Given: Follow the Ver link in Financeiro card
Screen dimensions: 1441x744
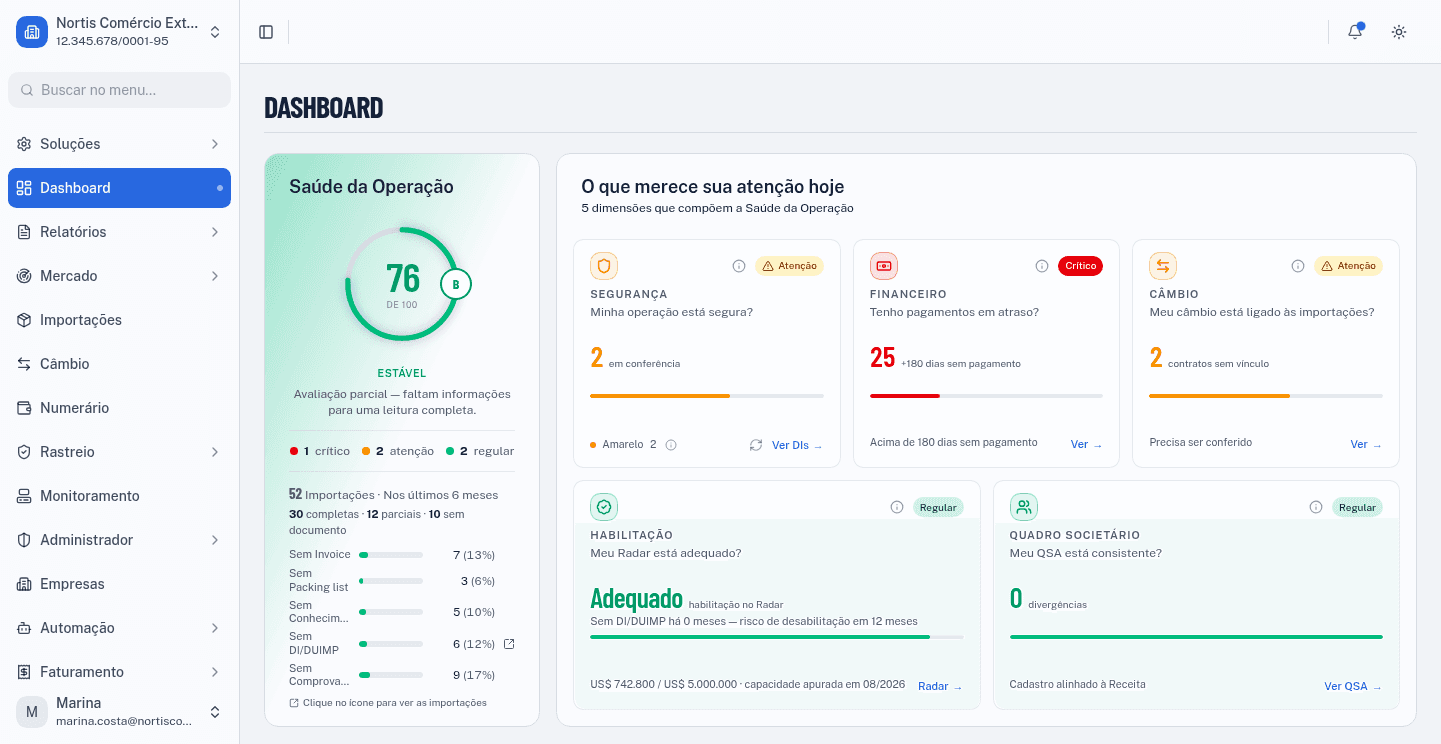Looking at the screenshot, I should (1086, 444).
